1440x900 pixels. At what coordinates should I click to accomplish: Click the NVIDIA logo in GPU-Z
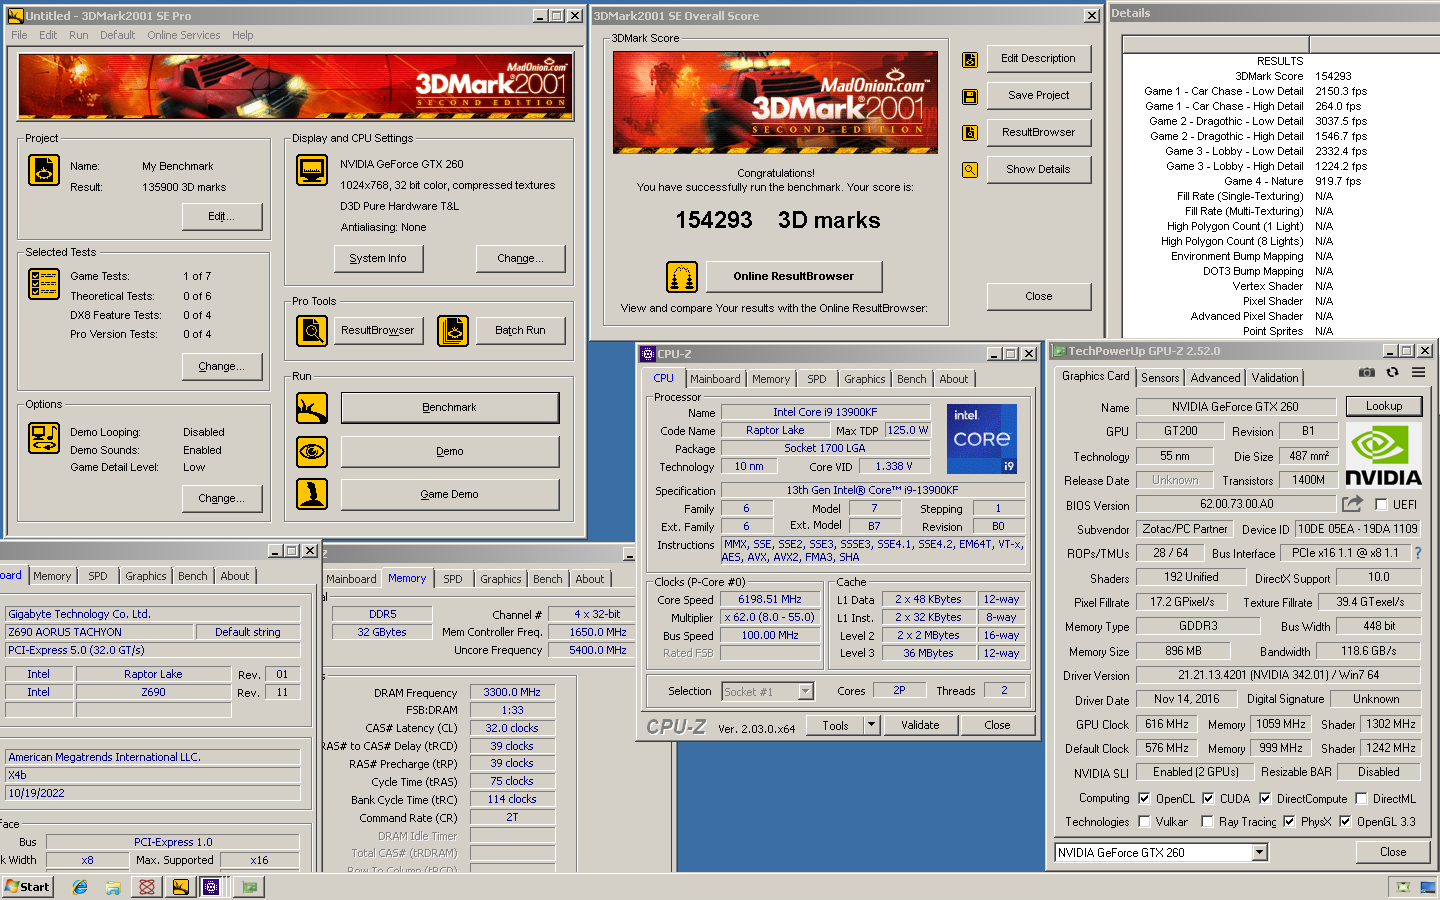click(1384, 455)
